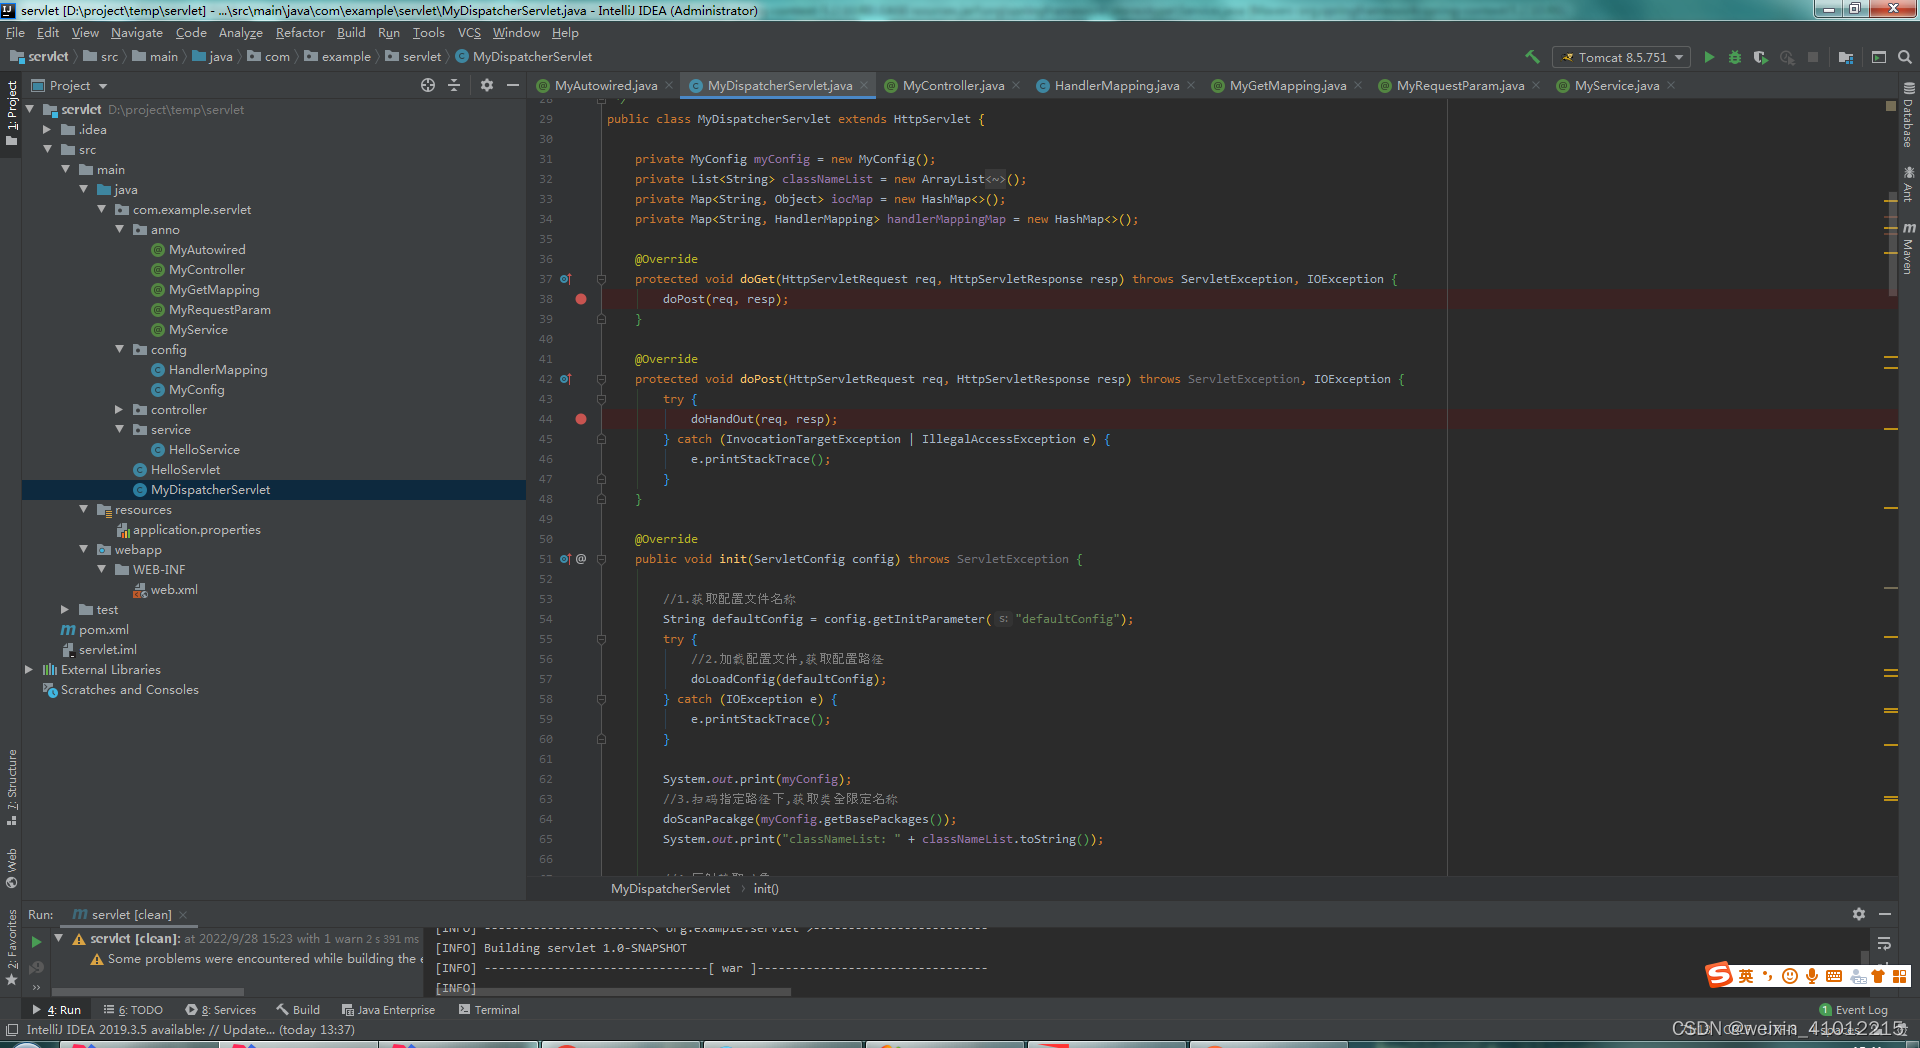The width and height of the screenshot is (1920, 1048).
Task: Switch to MyController.java tab
Action: coord(953,85)
